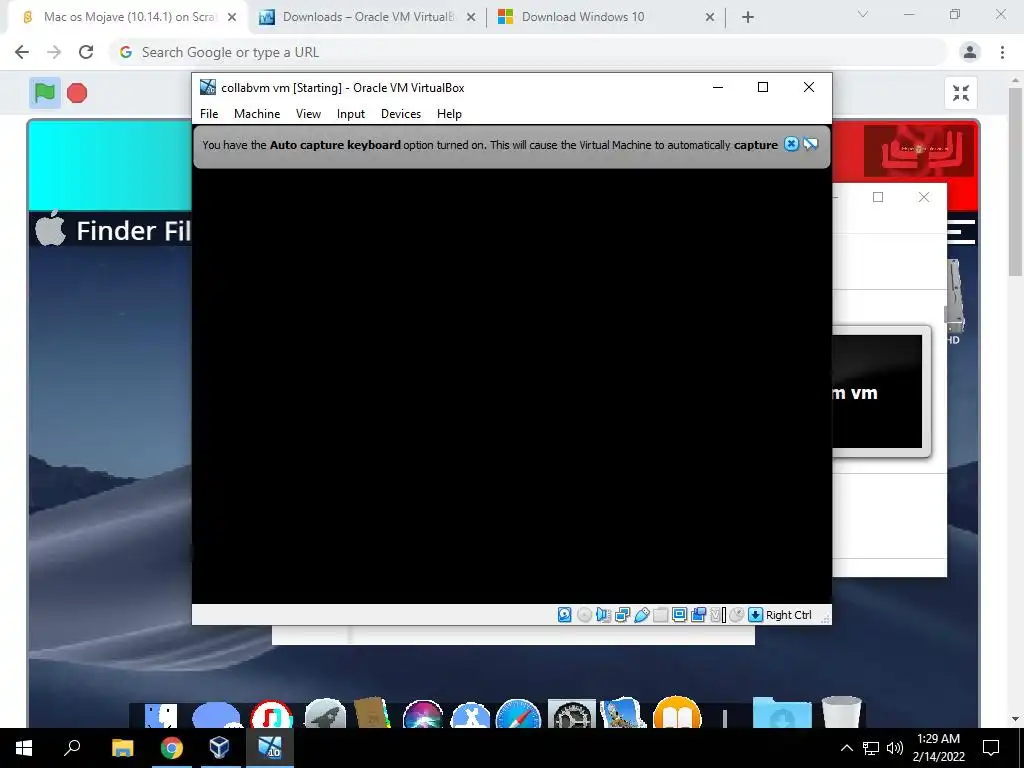Click the Right Ctrl host key label
Image resolution: width=1024 pixels, height=768 pixels.
click(788, 615)
